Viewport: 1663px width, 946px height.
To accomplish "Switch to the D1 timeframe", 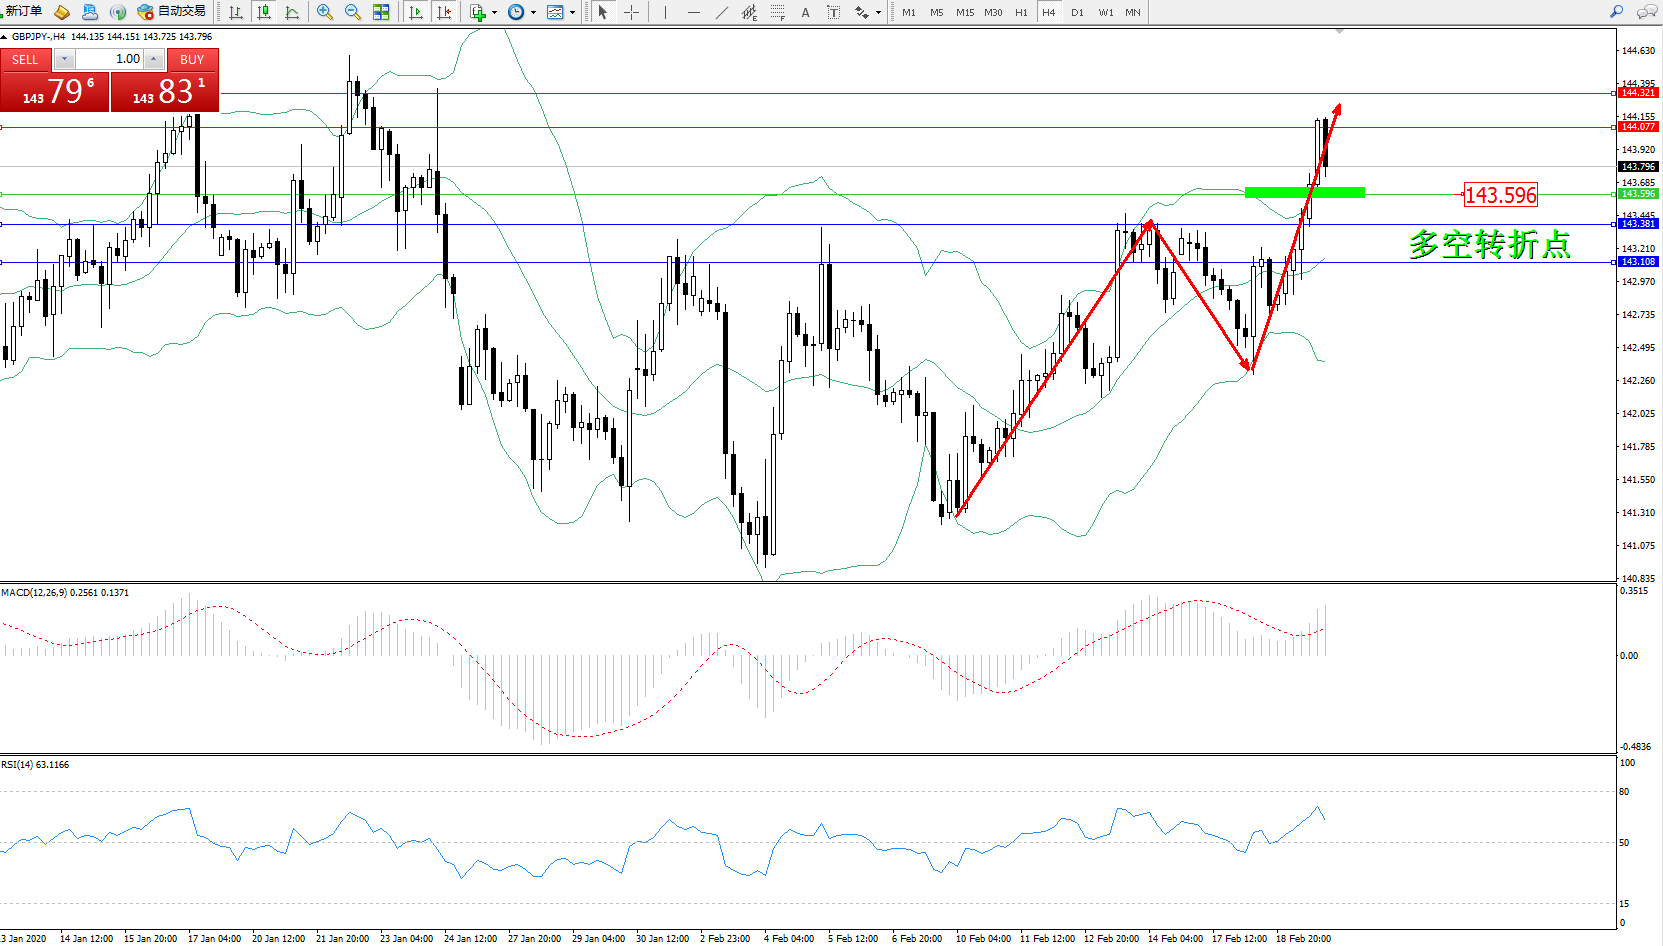I will click(1076, 12).
